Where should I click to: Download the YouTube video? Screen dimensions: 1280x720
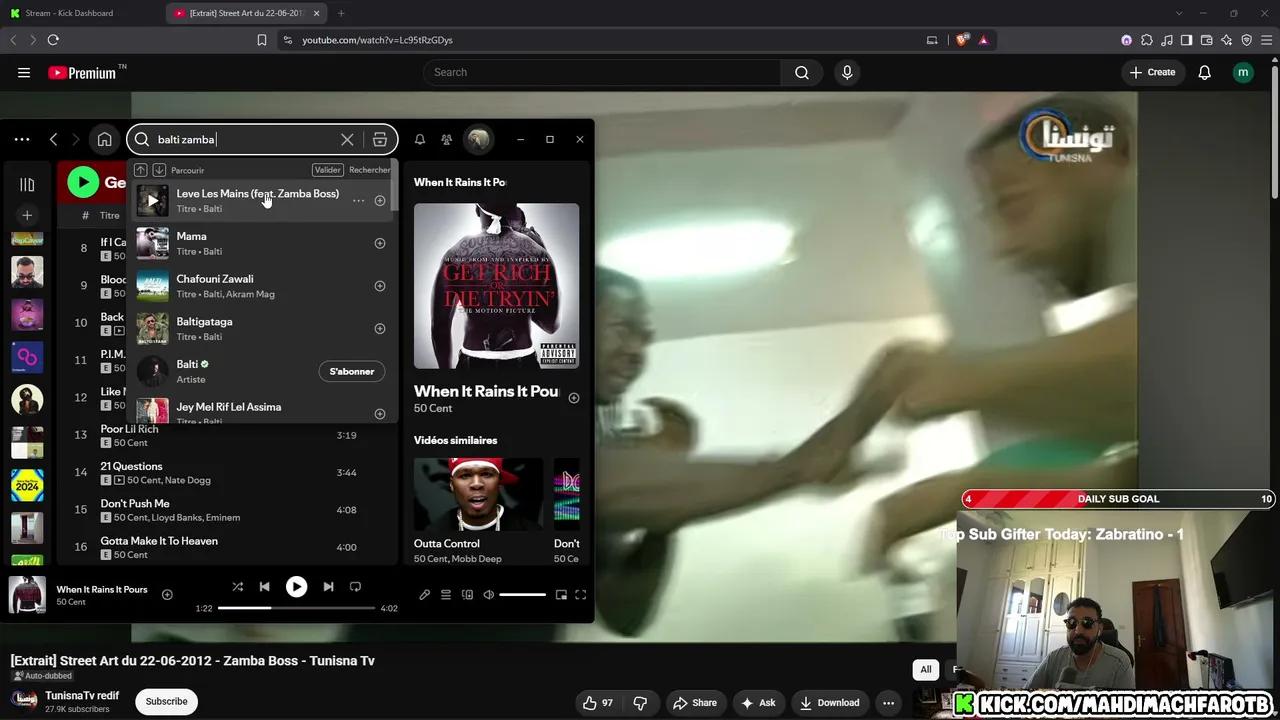(x=830, y=703)
